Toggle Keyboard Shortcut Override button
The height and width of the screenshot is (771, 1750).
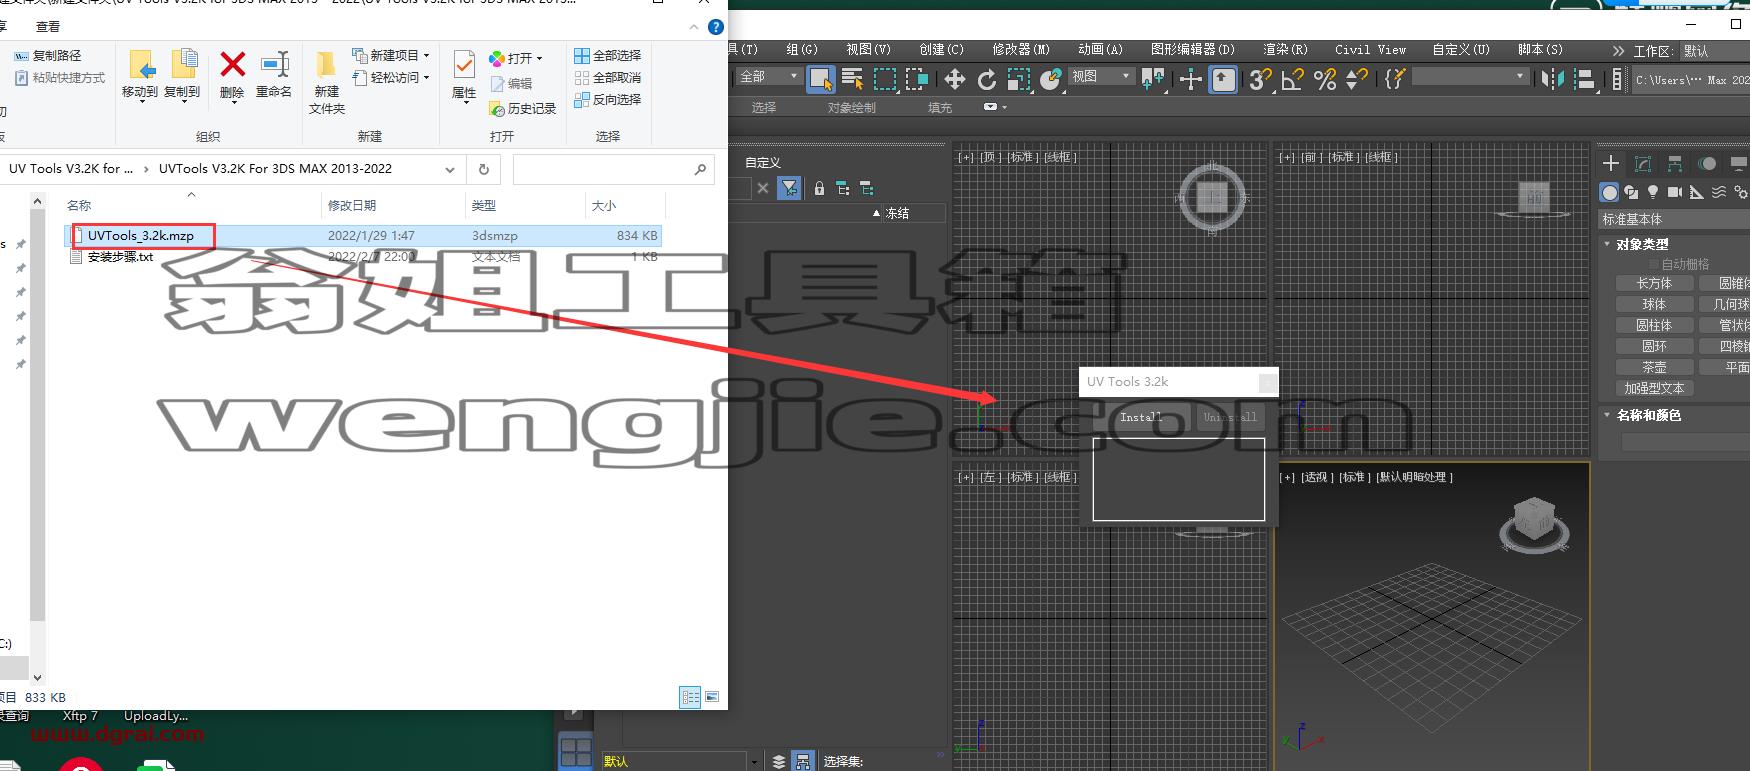pos(1223,79)
